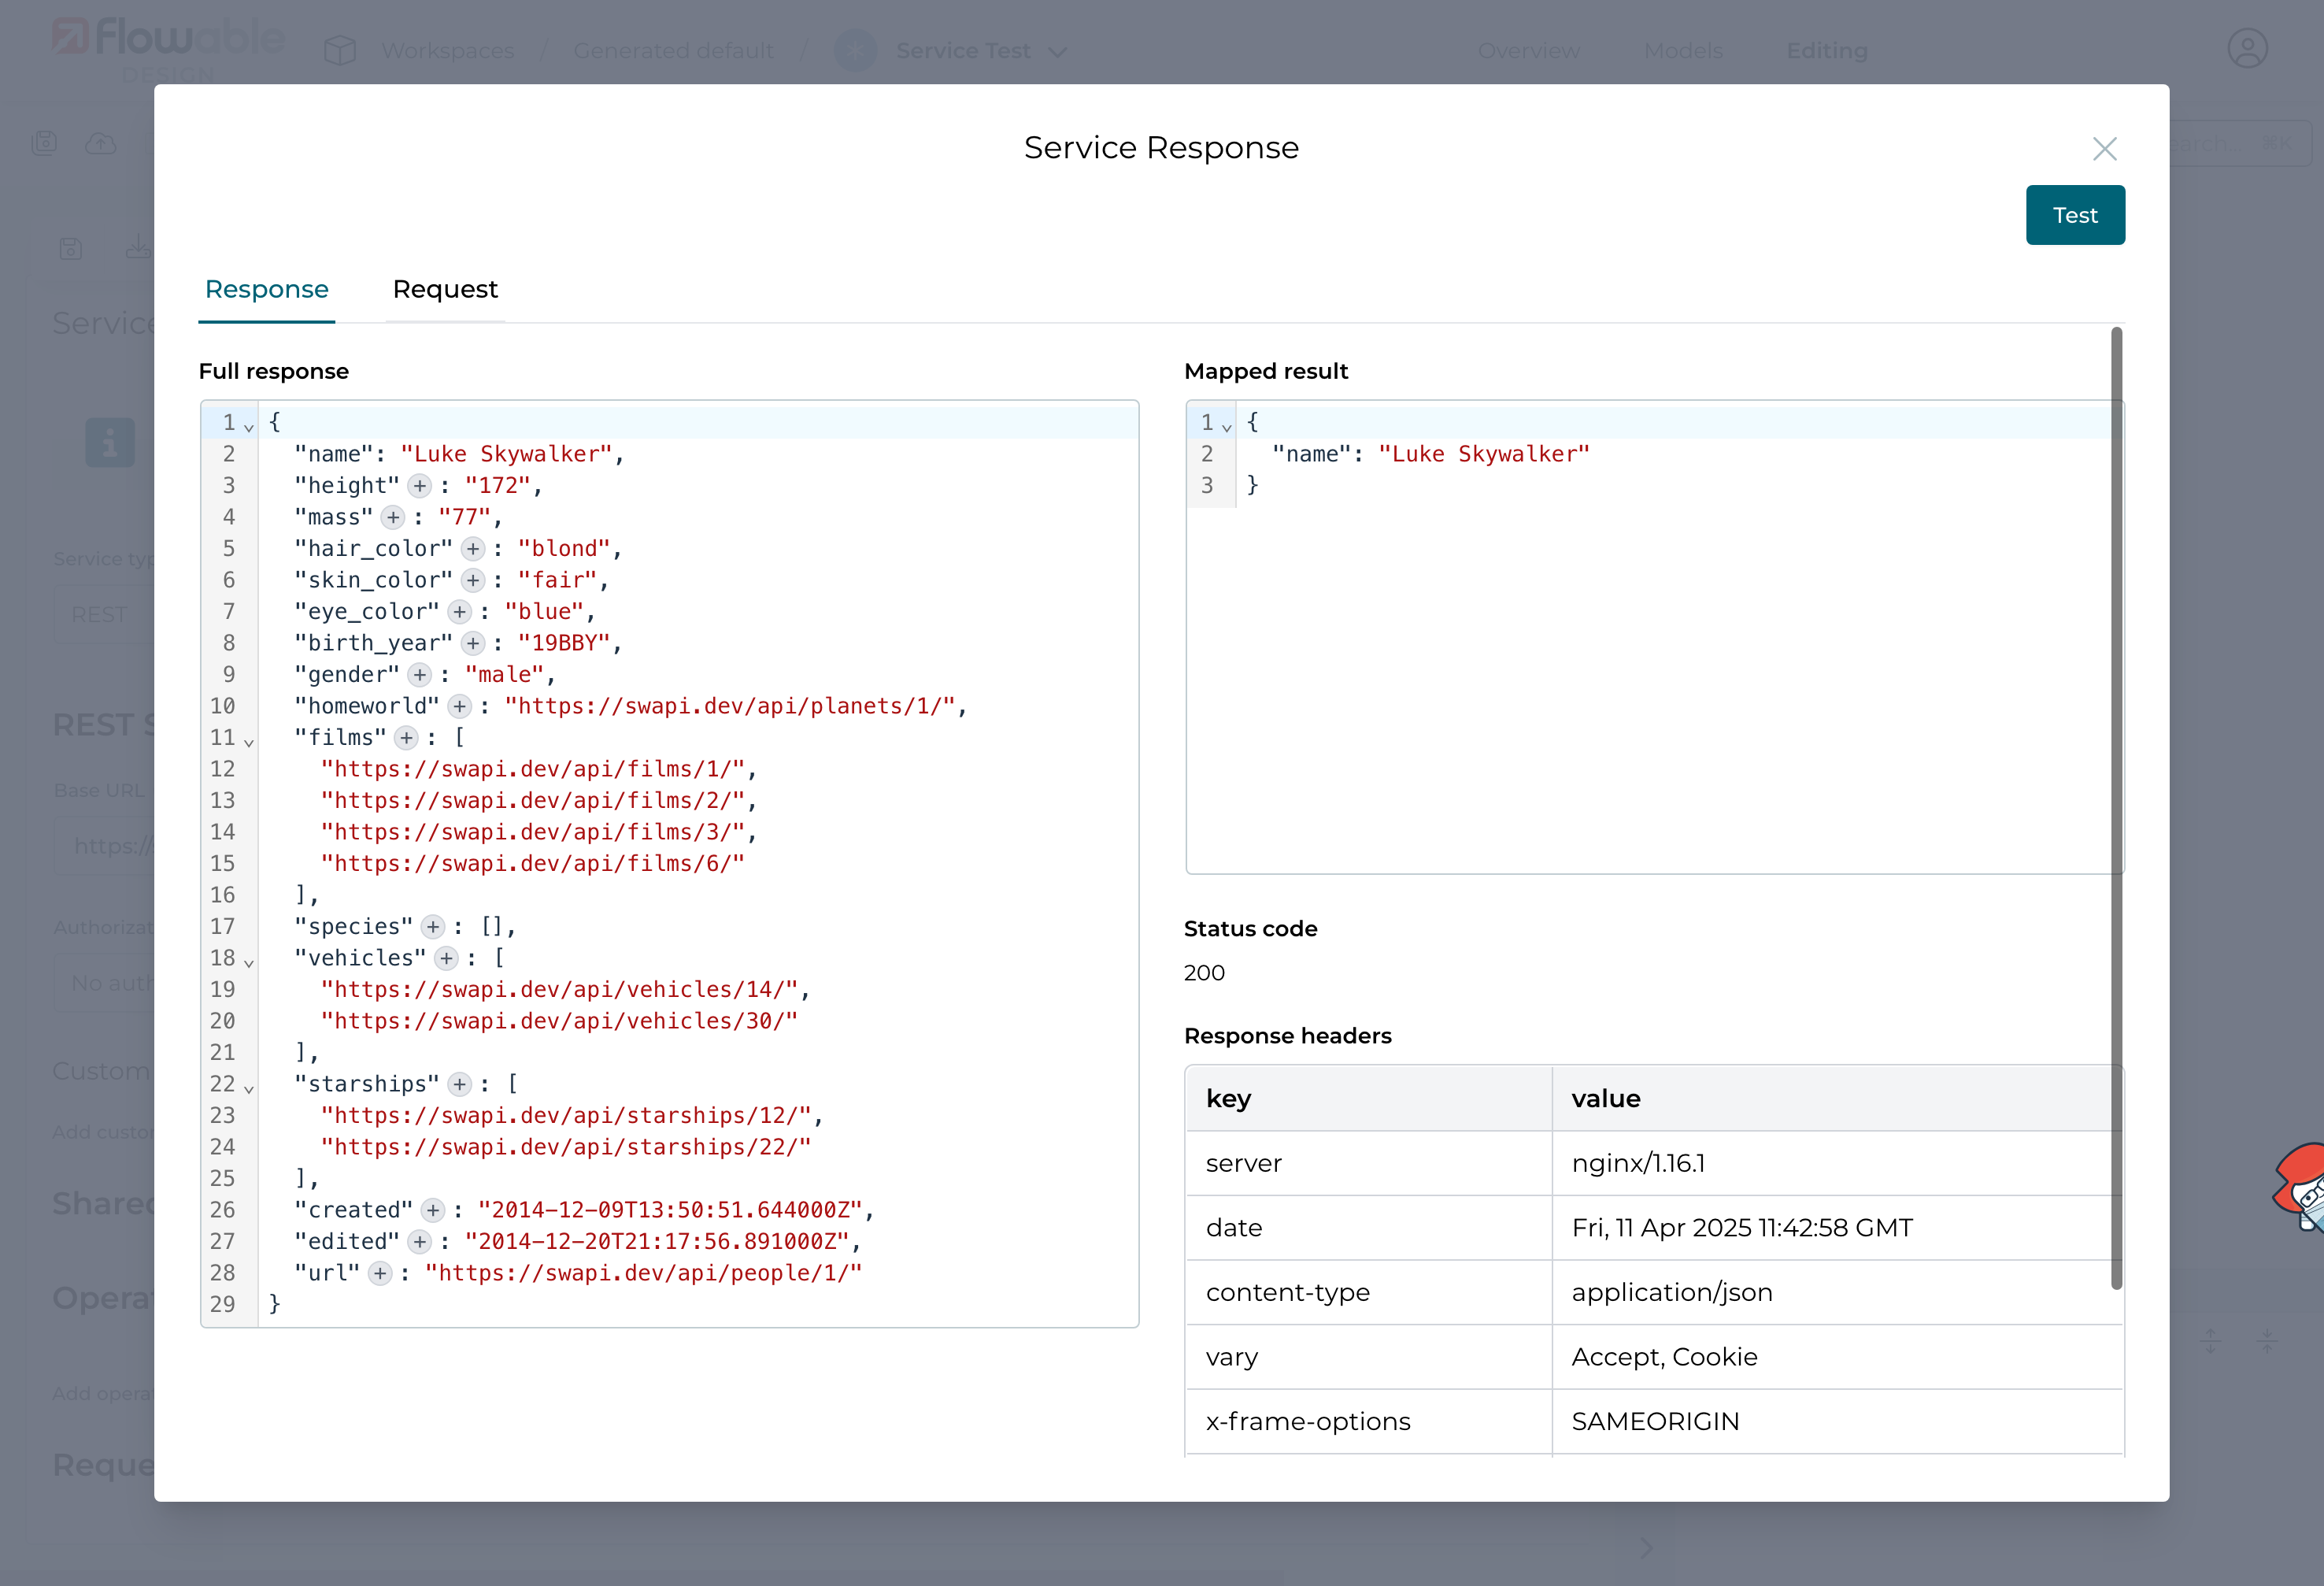Close the Service Response dialog
Screen dimensions: 2324x1586
(2104, 149)
